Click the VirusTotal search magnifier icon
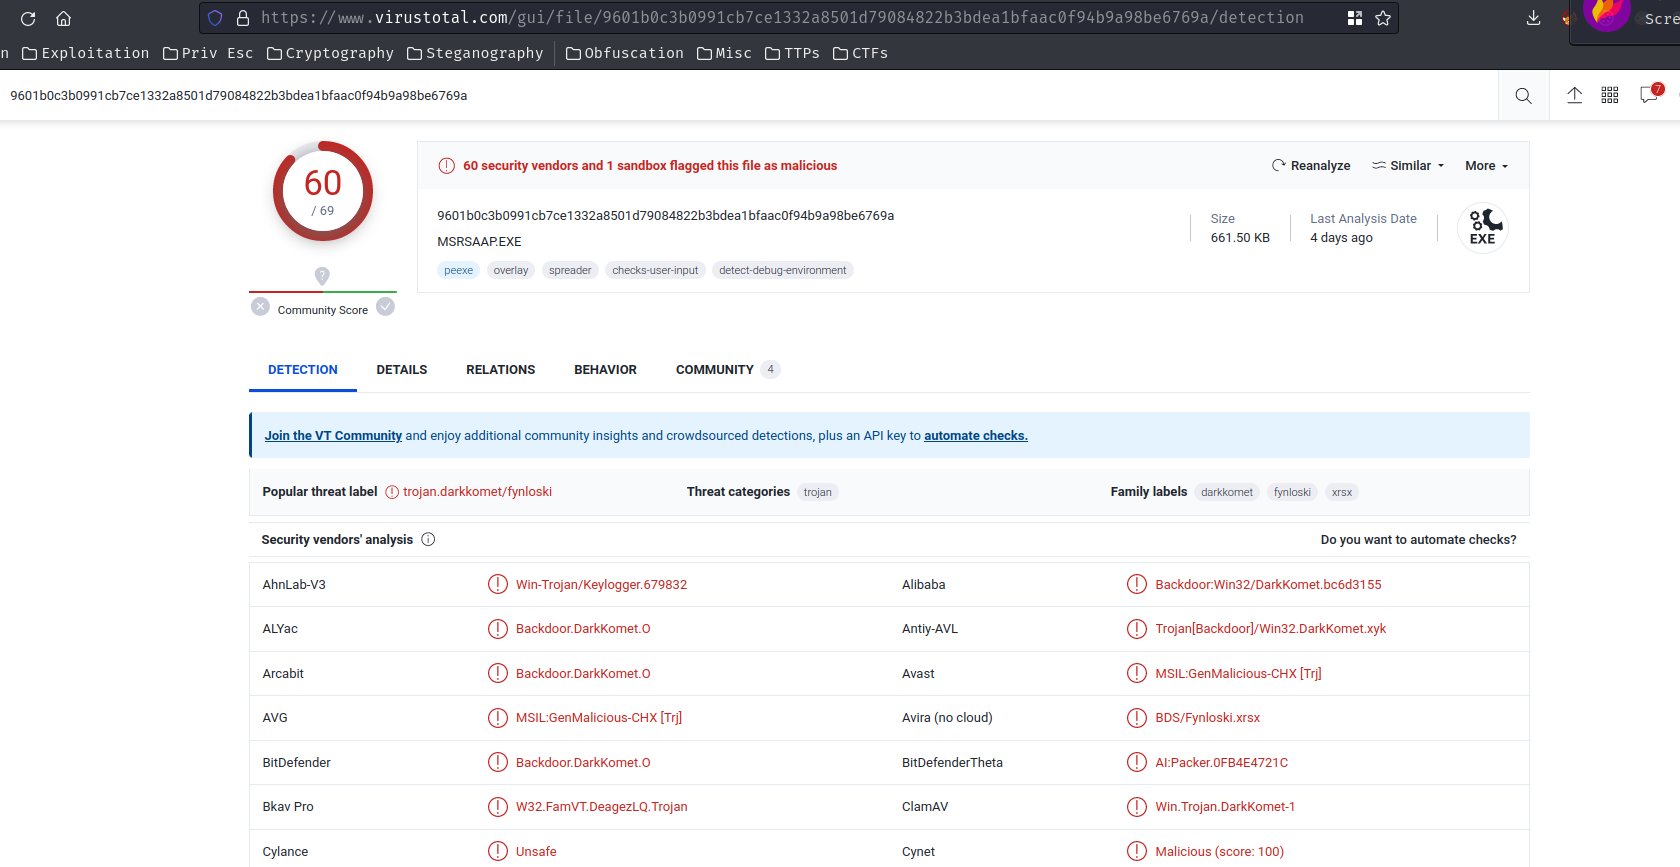The height and width of the screenshot is (867, 1680). 1523,96
